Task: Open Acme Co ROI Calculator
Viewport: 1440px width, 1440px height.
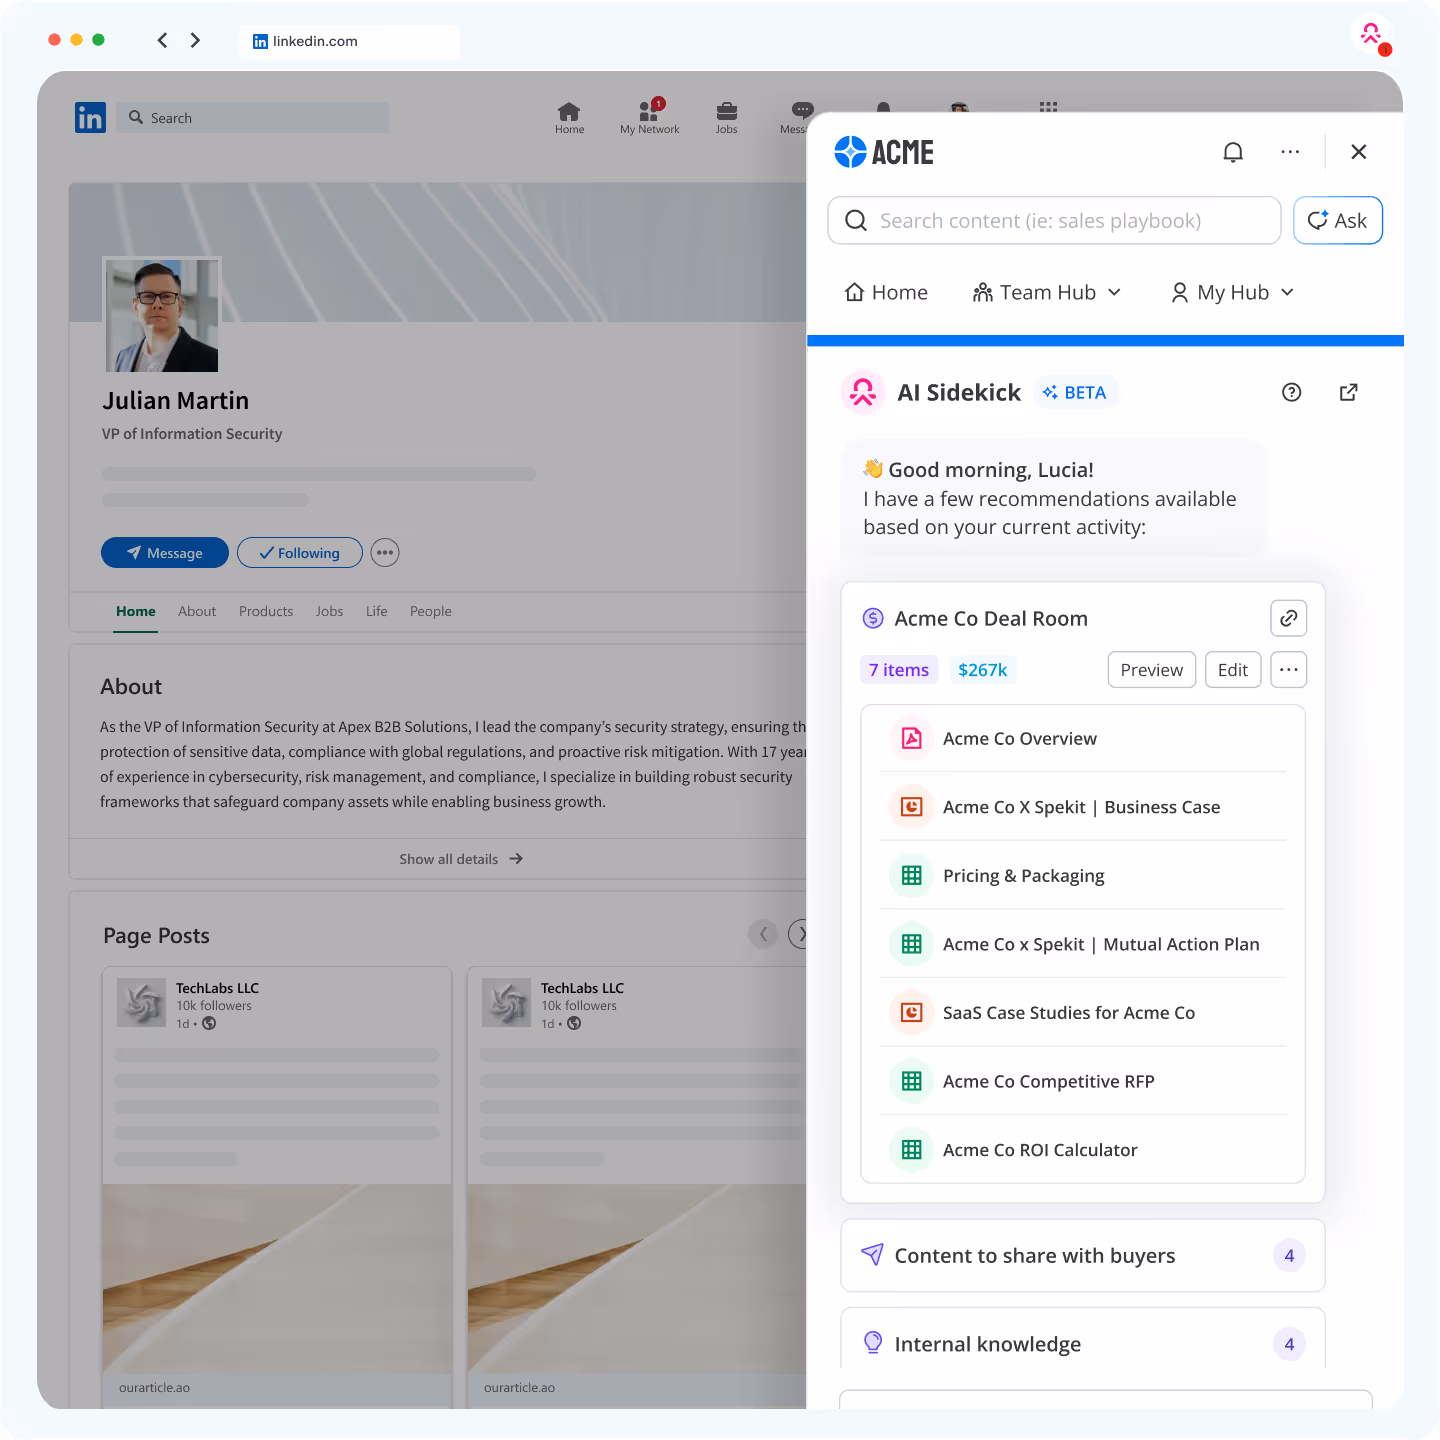Action: (x=1083, y=1150)
